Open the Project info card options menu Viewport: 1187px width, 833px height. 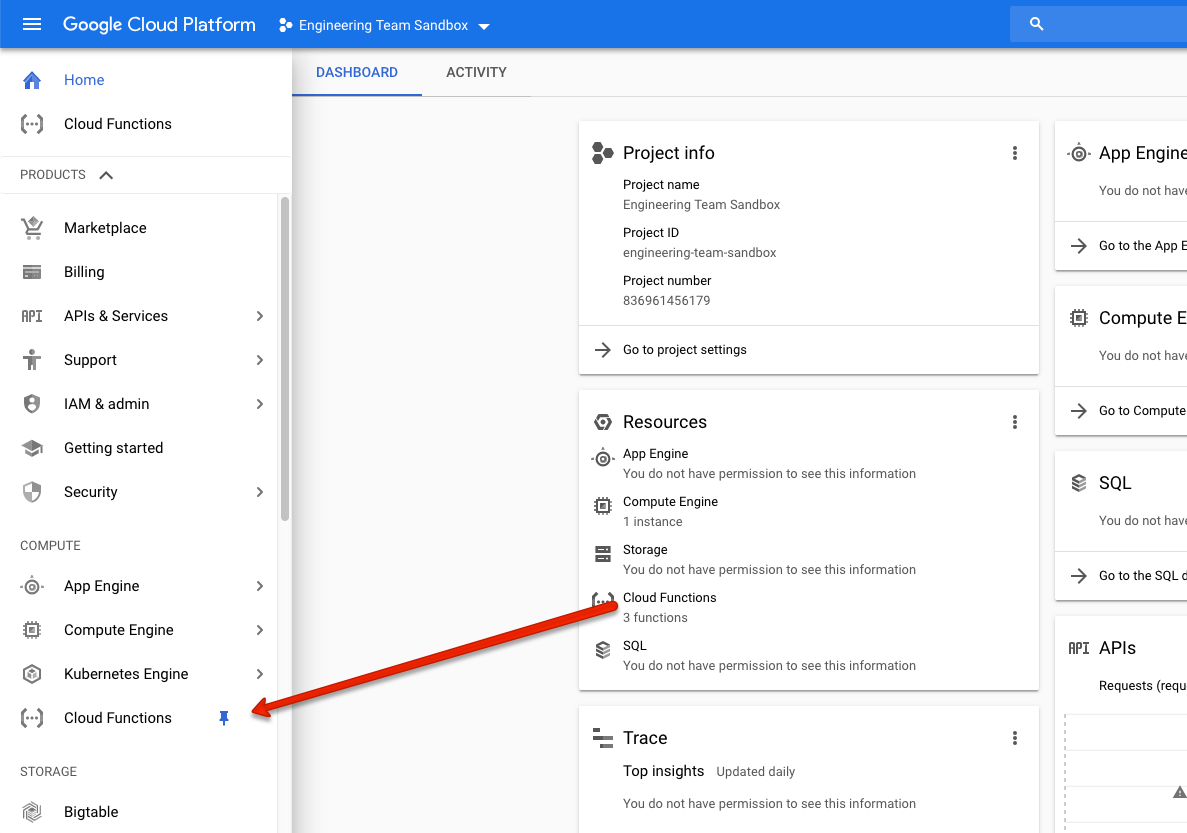1014,153
